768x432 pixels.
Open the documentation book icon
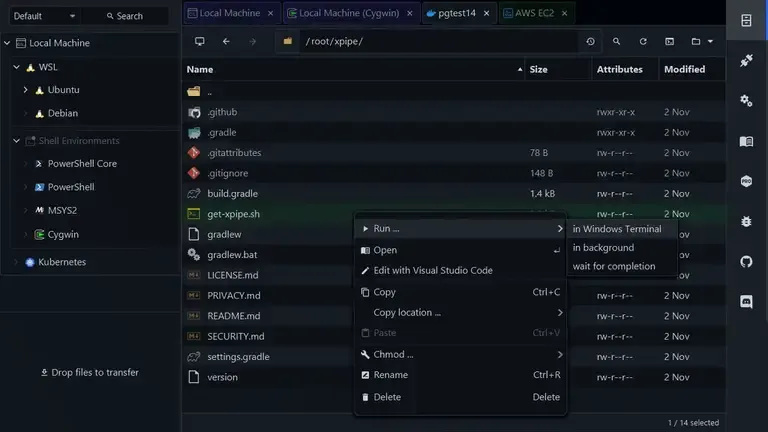746,141
